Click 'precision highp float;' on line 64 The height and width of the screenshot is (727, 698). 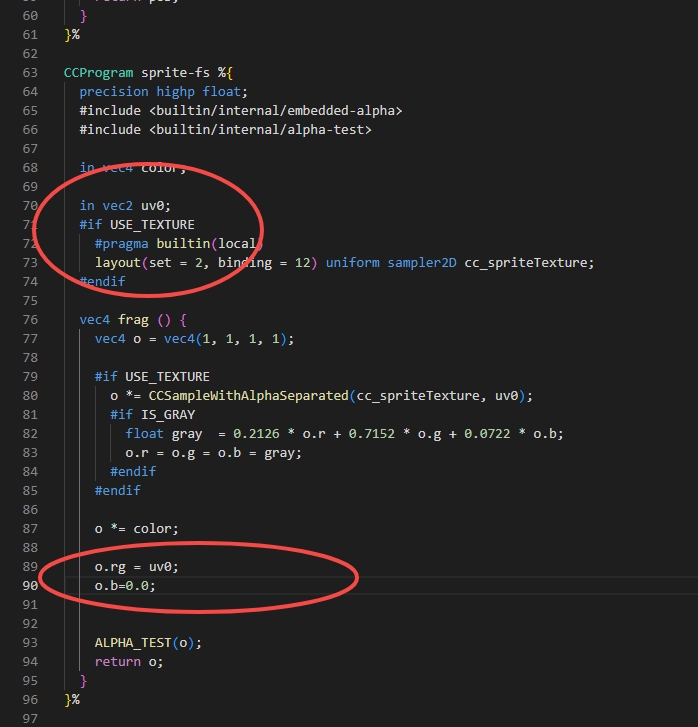coord(164,92)
